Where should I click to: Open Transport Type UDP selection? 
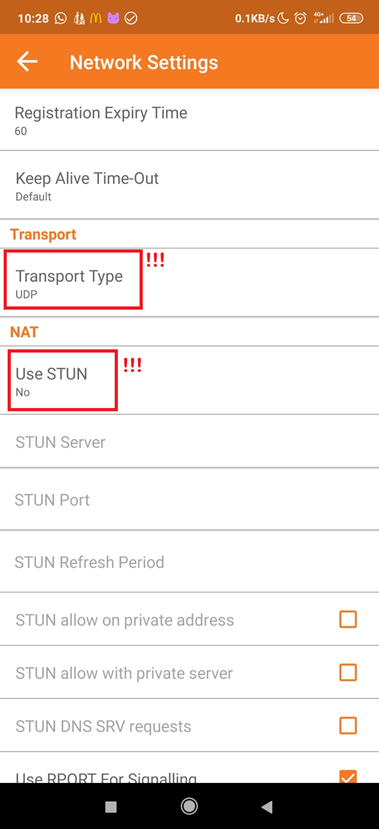coord(189,283)
